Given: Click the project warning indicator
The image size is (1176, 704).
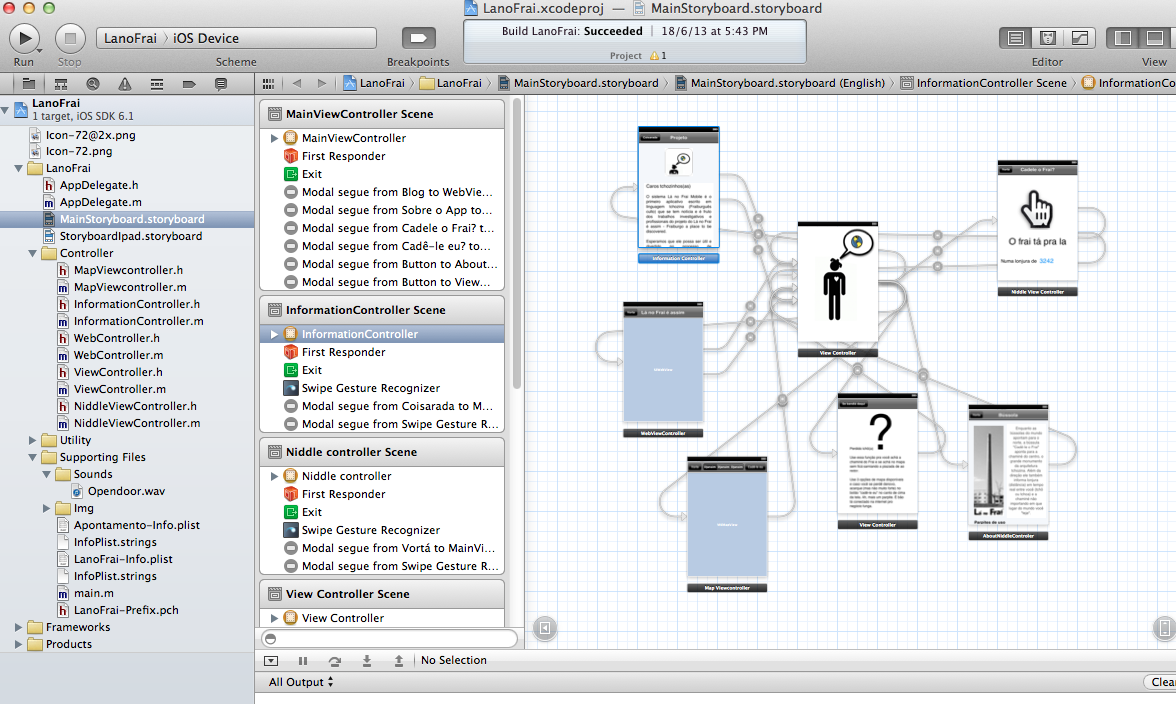Looking at the screenshot, I should tap(658, 55).
